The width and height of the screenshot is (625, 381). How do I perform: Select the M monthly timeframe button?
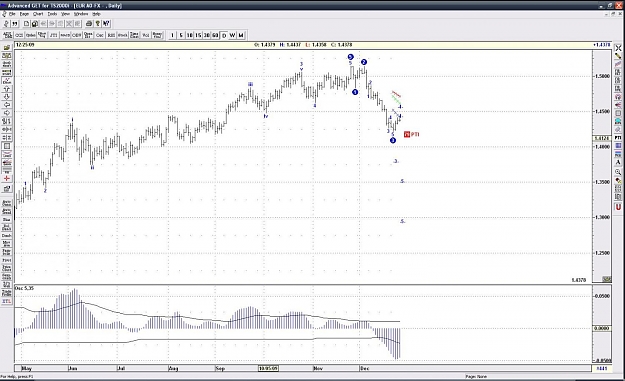241,35
